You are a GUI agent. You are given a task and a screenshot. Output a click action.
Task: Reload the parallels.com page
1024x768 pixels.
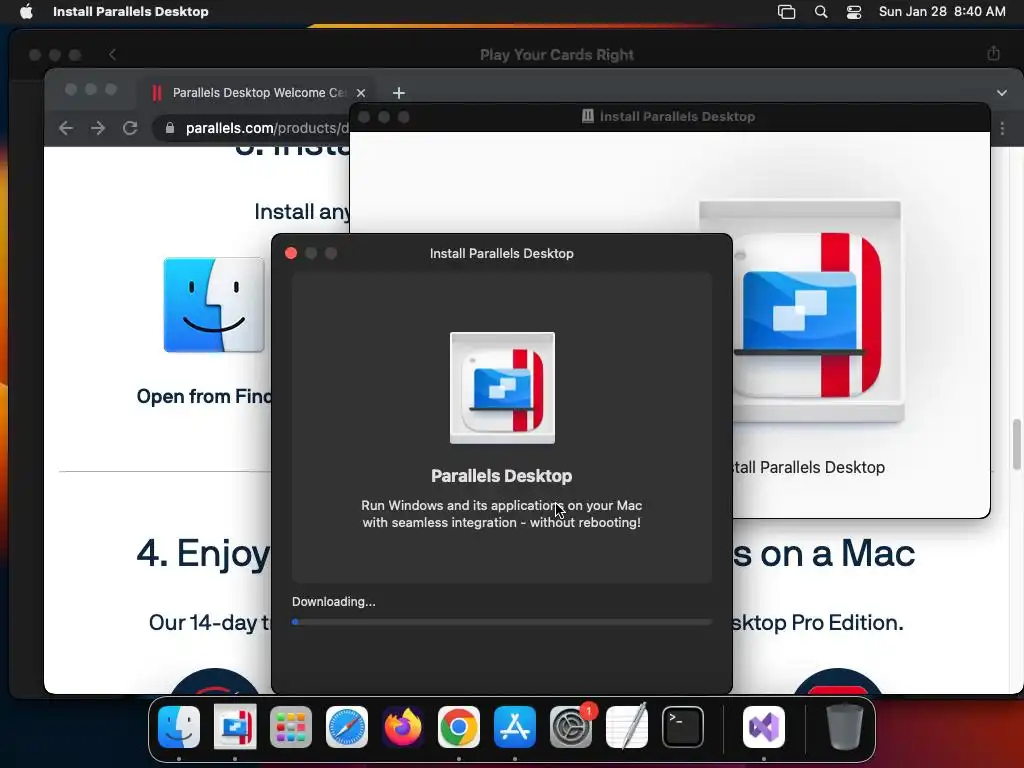pos(130,128)
